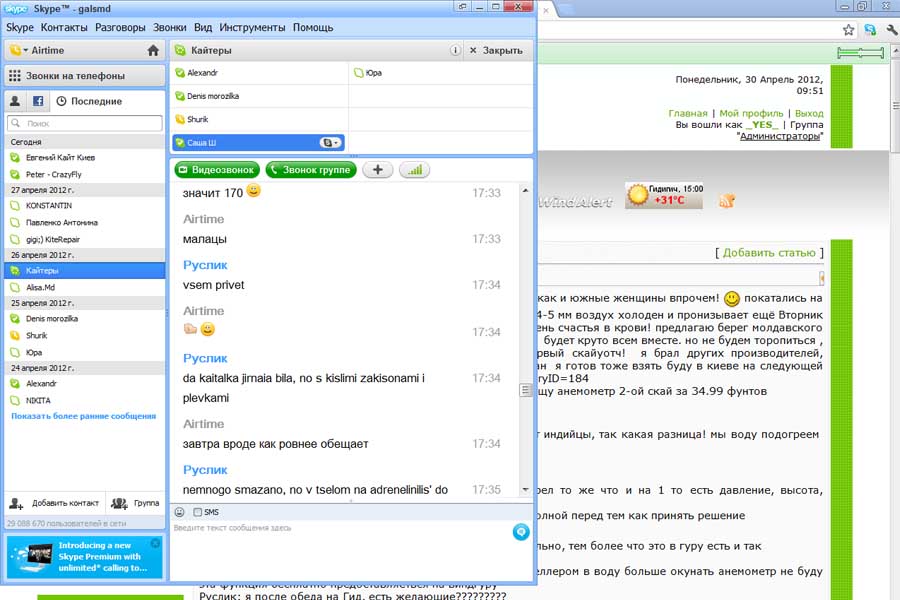Create a group with Группа button

(x=135, y=503)
